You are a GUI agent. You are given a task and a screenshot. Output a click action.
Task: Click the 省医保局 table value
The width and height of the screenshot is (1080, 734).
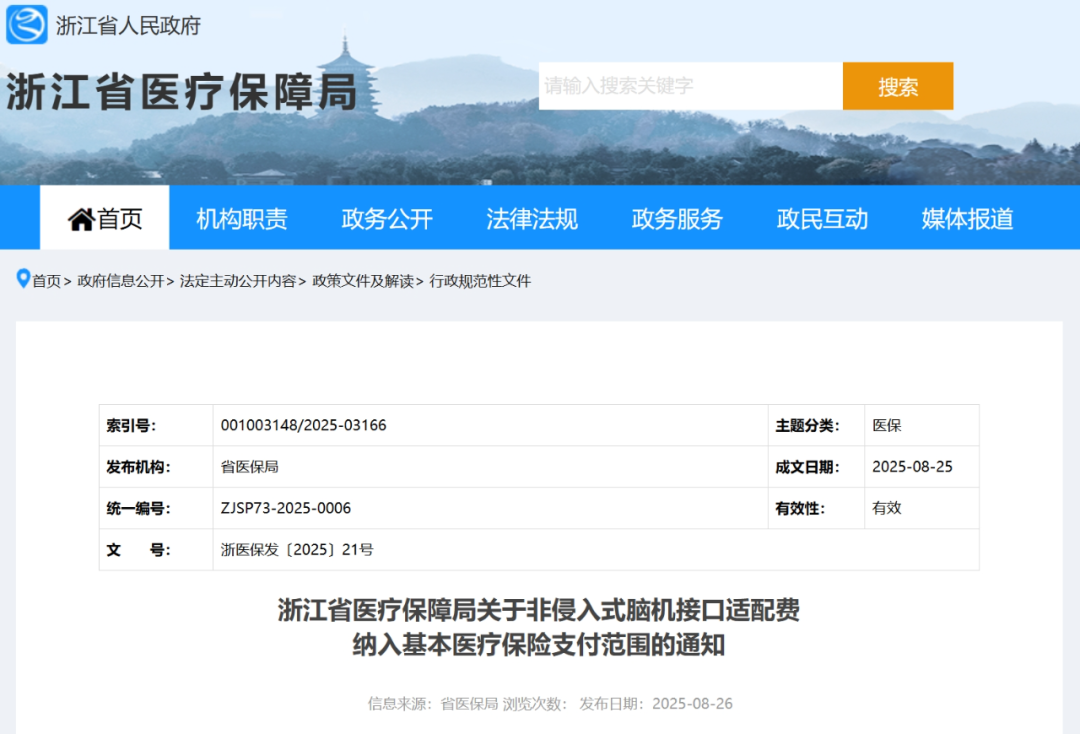[x=249, y=467]
